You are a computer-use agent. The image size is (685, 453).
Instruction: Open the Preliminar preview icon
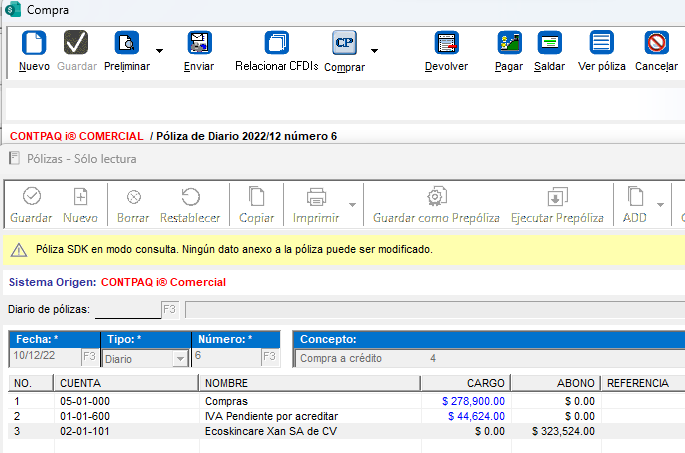(127, 43)
